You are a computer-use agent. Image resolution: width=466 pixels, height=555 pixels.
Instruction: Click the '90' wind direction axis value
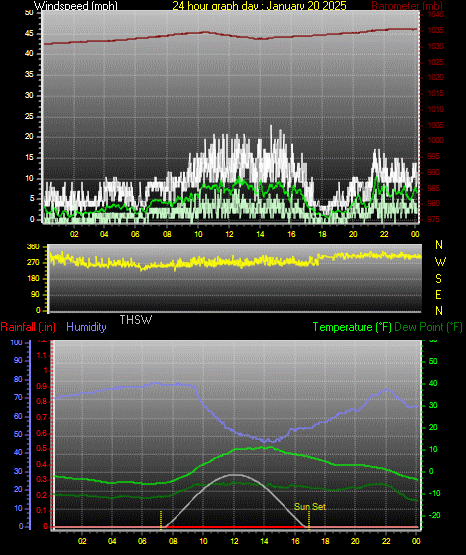click(x=35, y=294)
